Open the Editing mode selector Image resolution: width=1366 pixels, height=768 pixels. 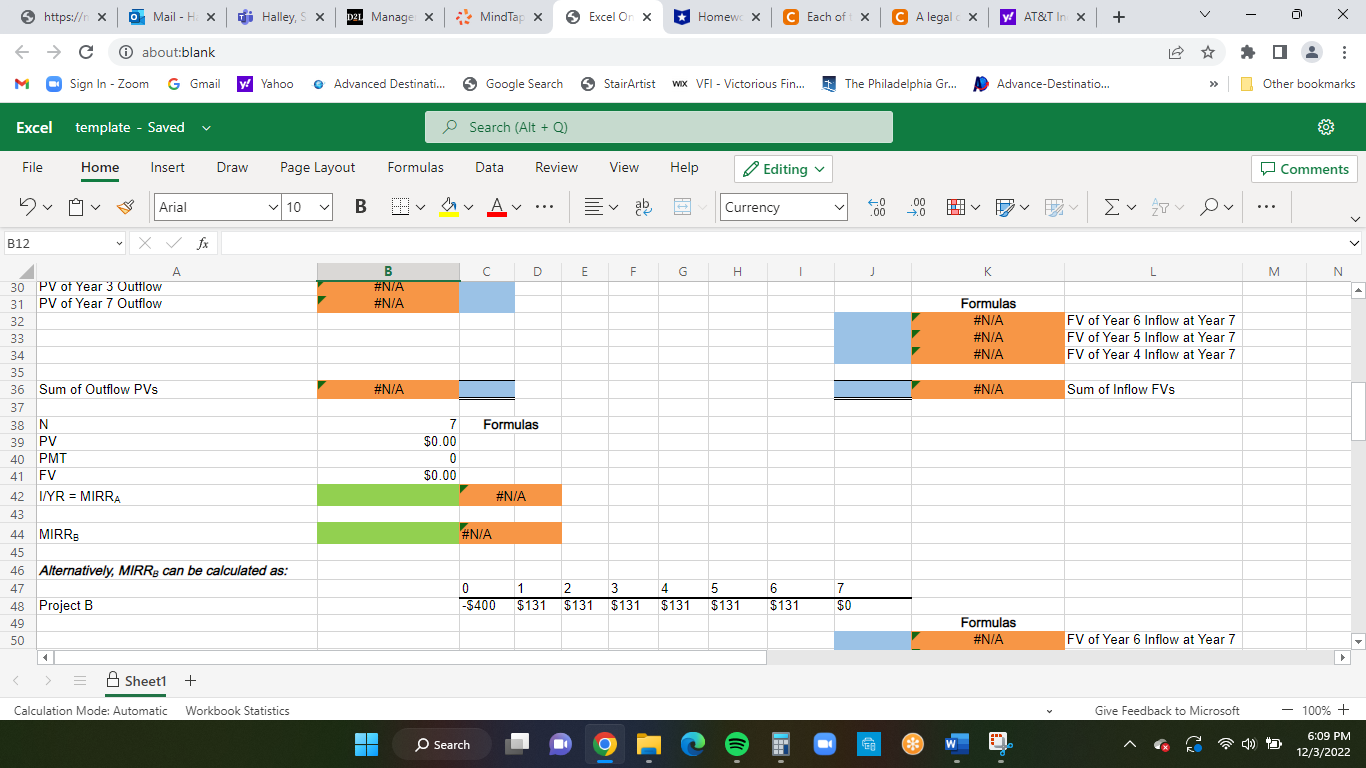(783, 168)
